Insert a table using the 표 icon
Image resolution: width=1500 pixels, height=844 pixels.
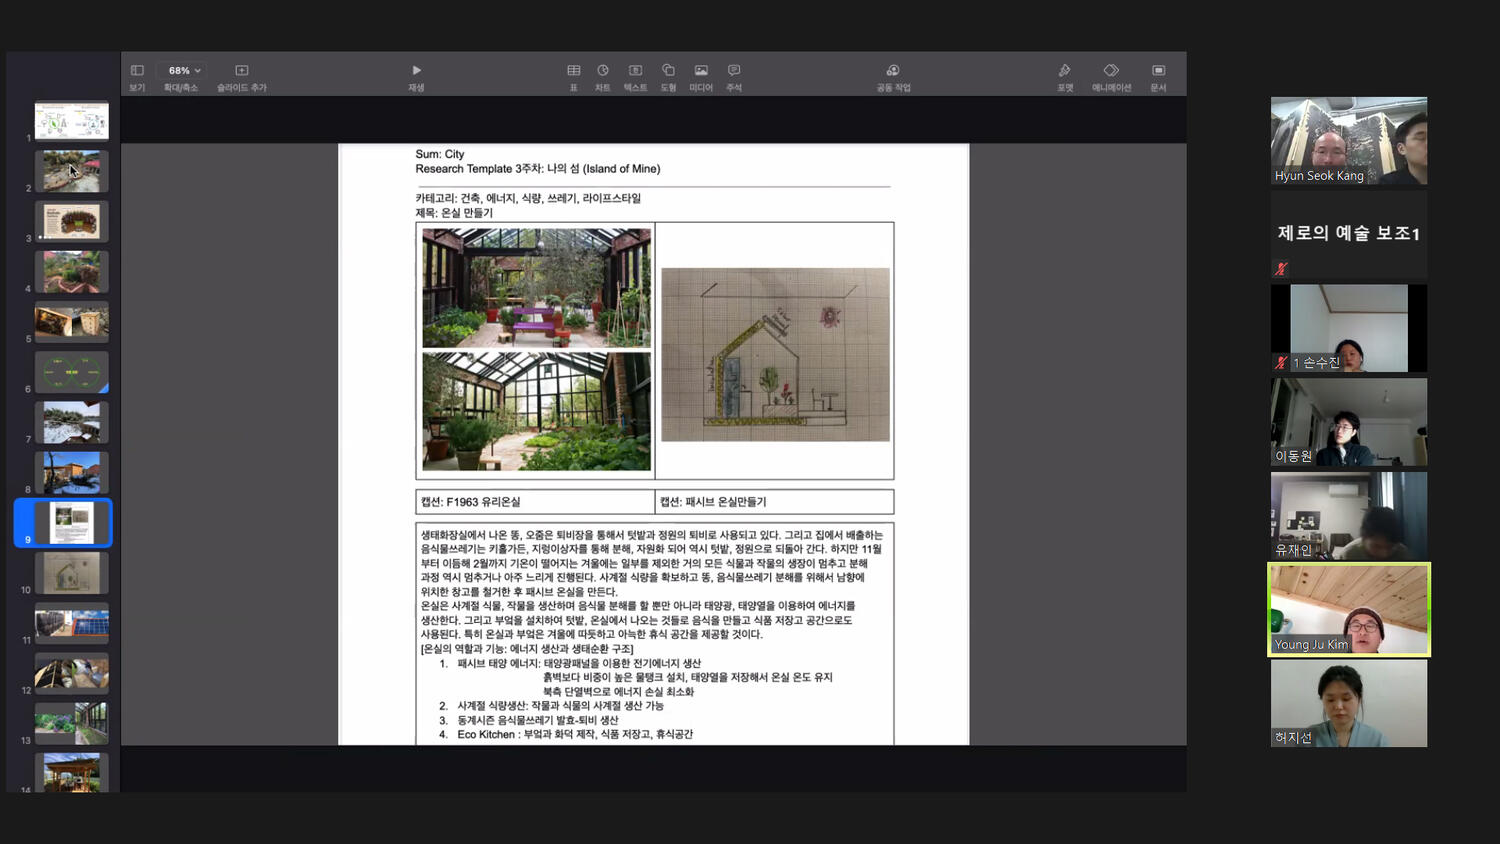point(573,71)
